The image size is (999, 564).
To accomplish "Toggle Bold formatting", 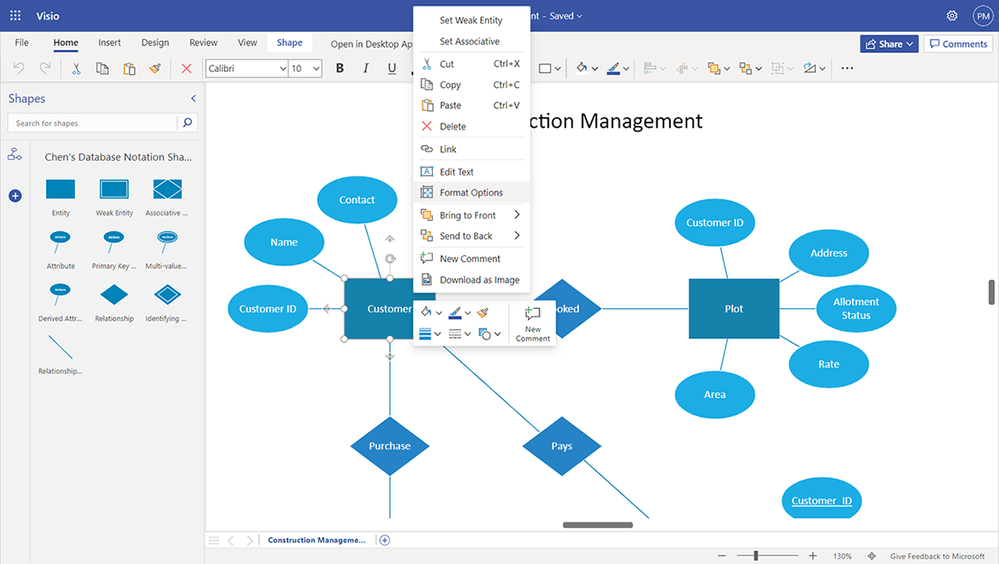I will pyautogui.click(x=340, y=68).
